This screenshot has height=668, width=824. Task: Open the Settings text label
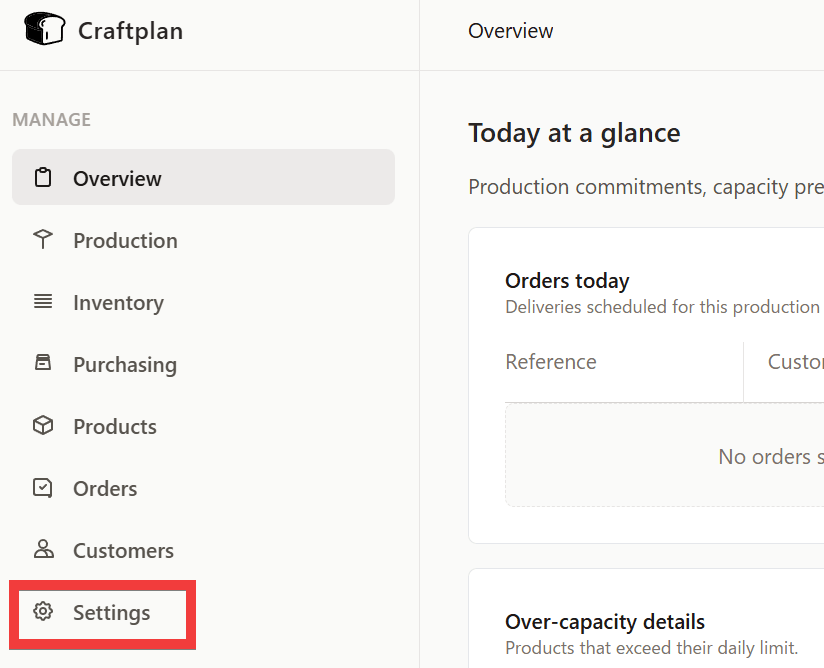click(111, 613)
